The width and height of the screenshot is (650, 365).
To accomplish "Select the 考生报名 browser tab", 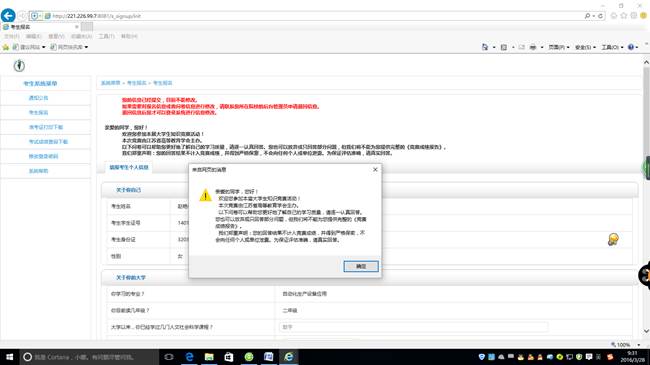I will [x=41, y=27].
